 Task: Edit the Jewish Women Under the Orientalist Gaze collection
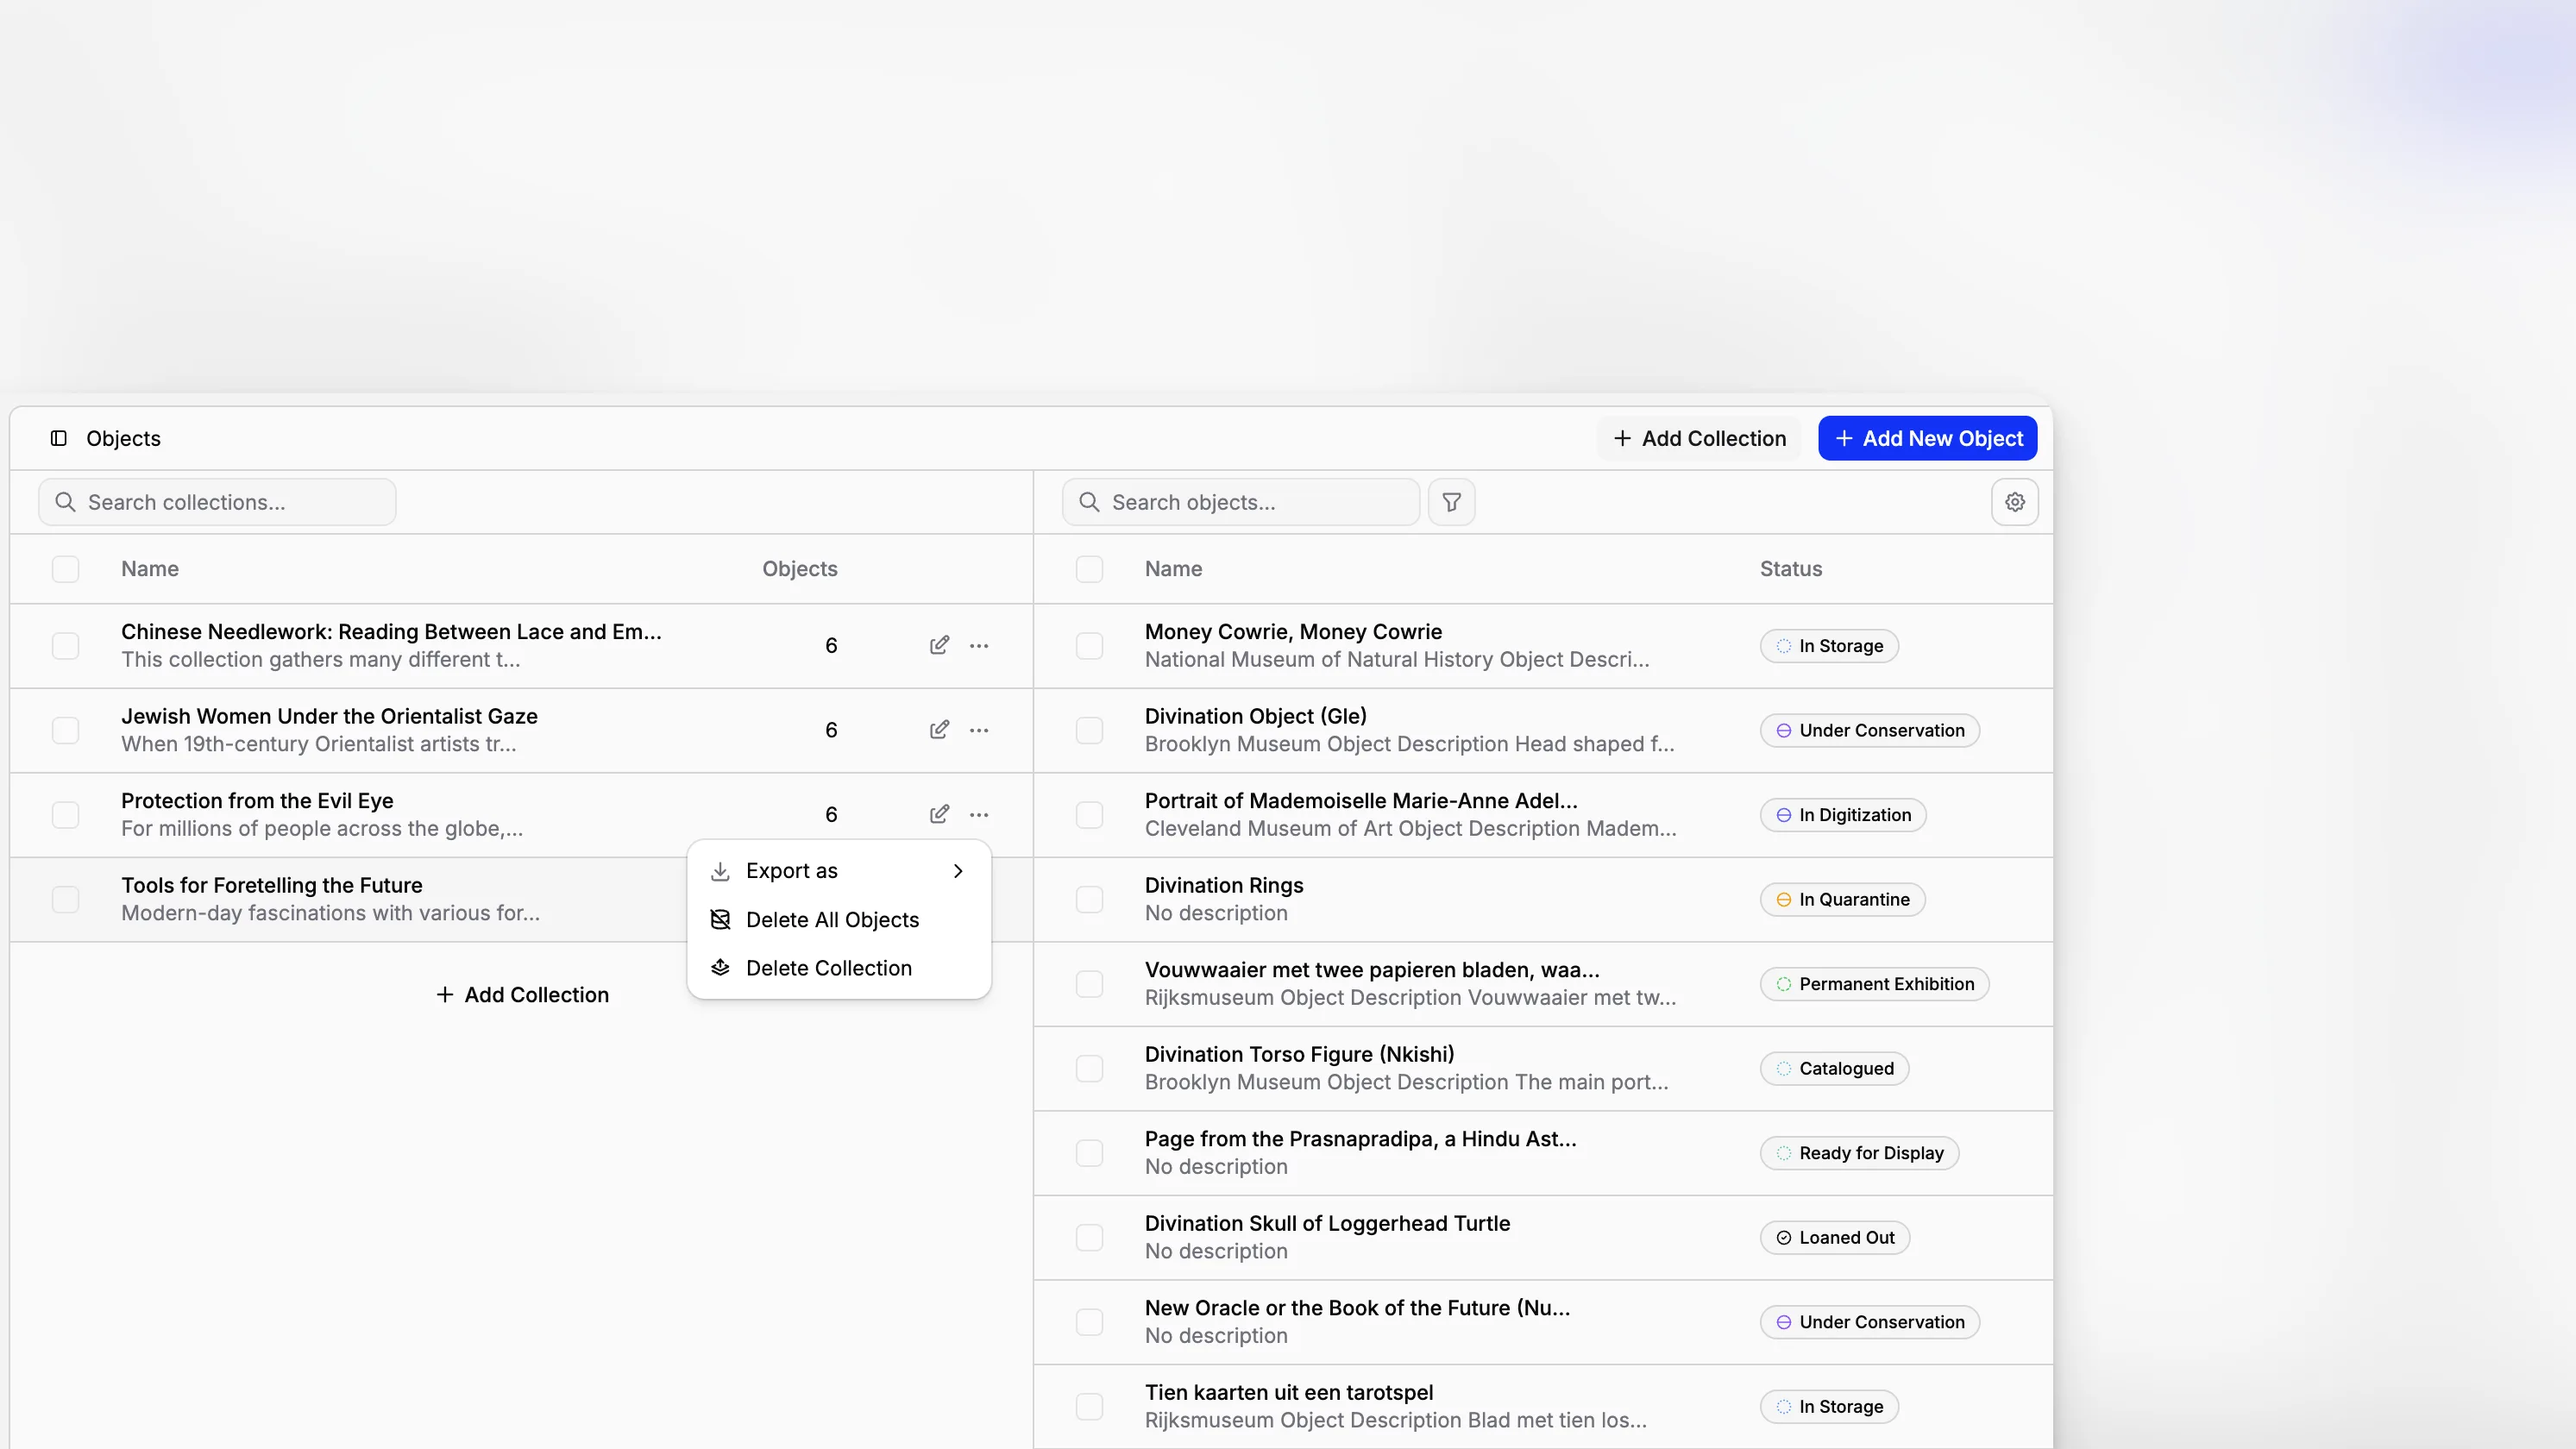point(939,730)
